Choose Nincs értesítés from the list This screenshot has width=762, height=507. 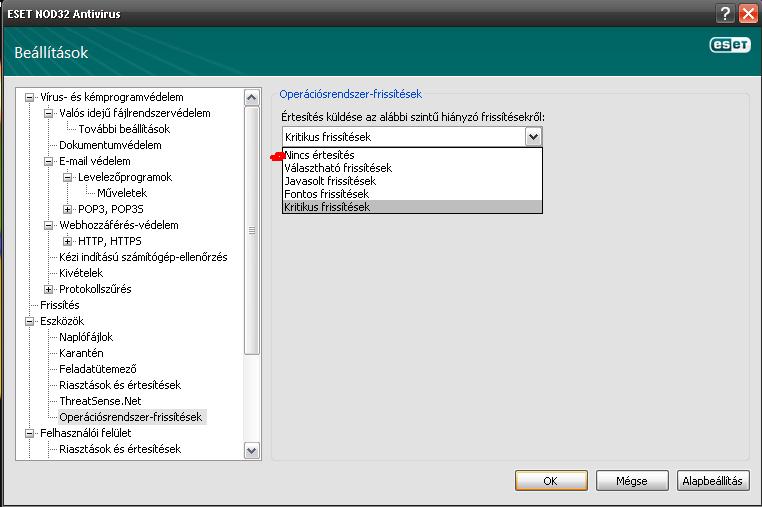tap(412, 155)
